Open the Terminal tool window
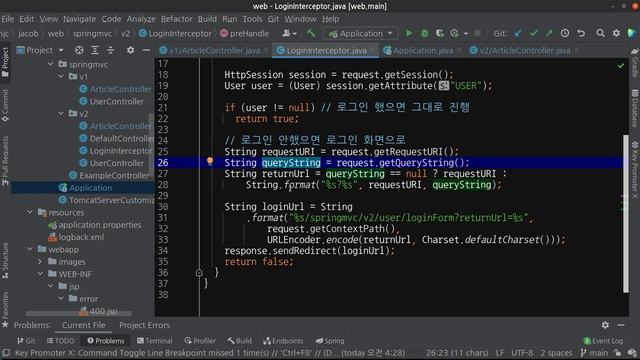Image resolution: width=640 pixels, height=360 pixels. pos(155,341)
